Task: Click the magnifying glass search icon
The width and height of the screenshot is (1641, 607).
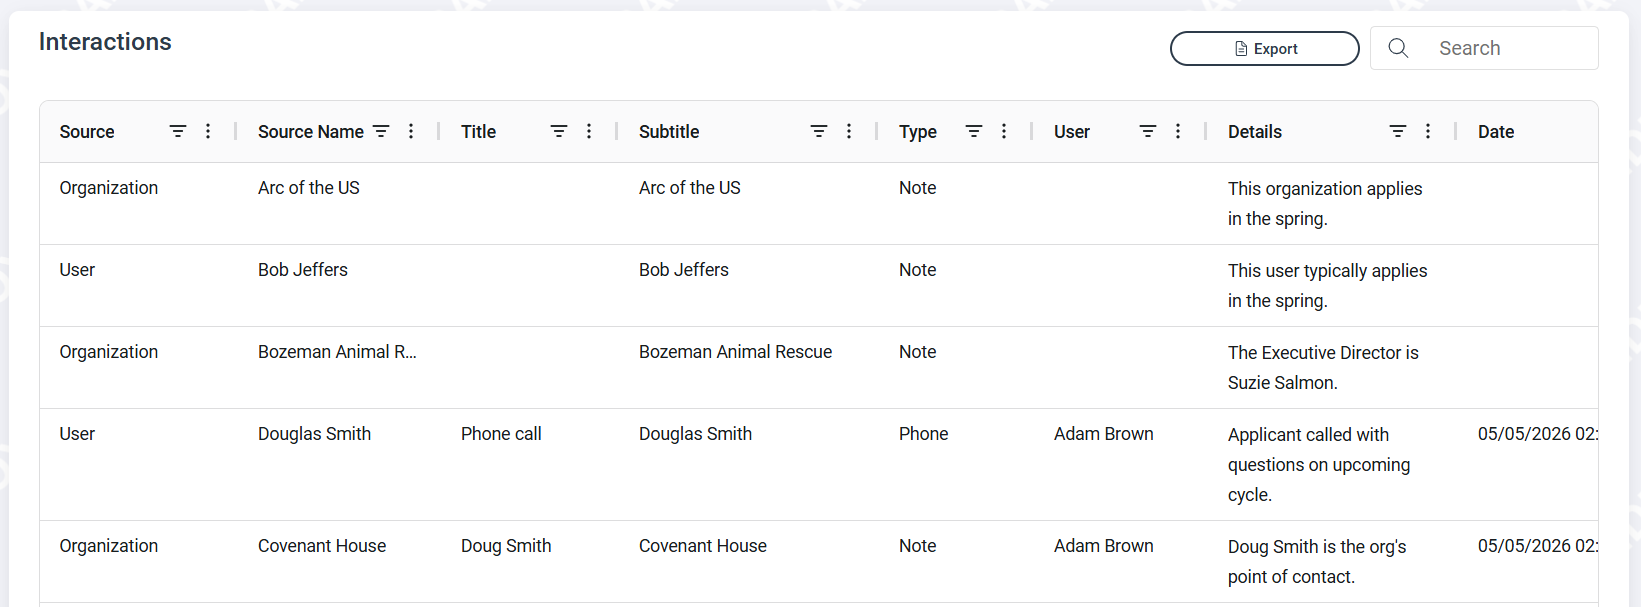Action: tap(1398, 48)
